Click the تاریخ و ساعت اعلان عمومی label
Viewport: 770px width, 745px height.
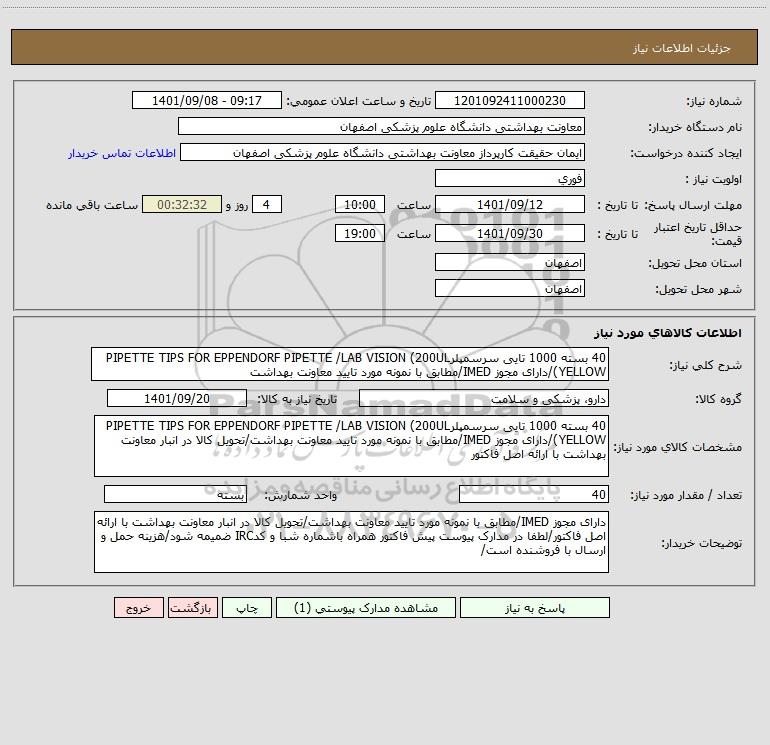(x=359, y=102)
